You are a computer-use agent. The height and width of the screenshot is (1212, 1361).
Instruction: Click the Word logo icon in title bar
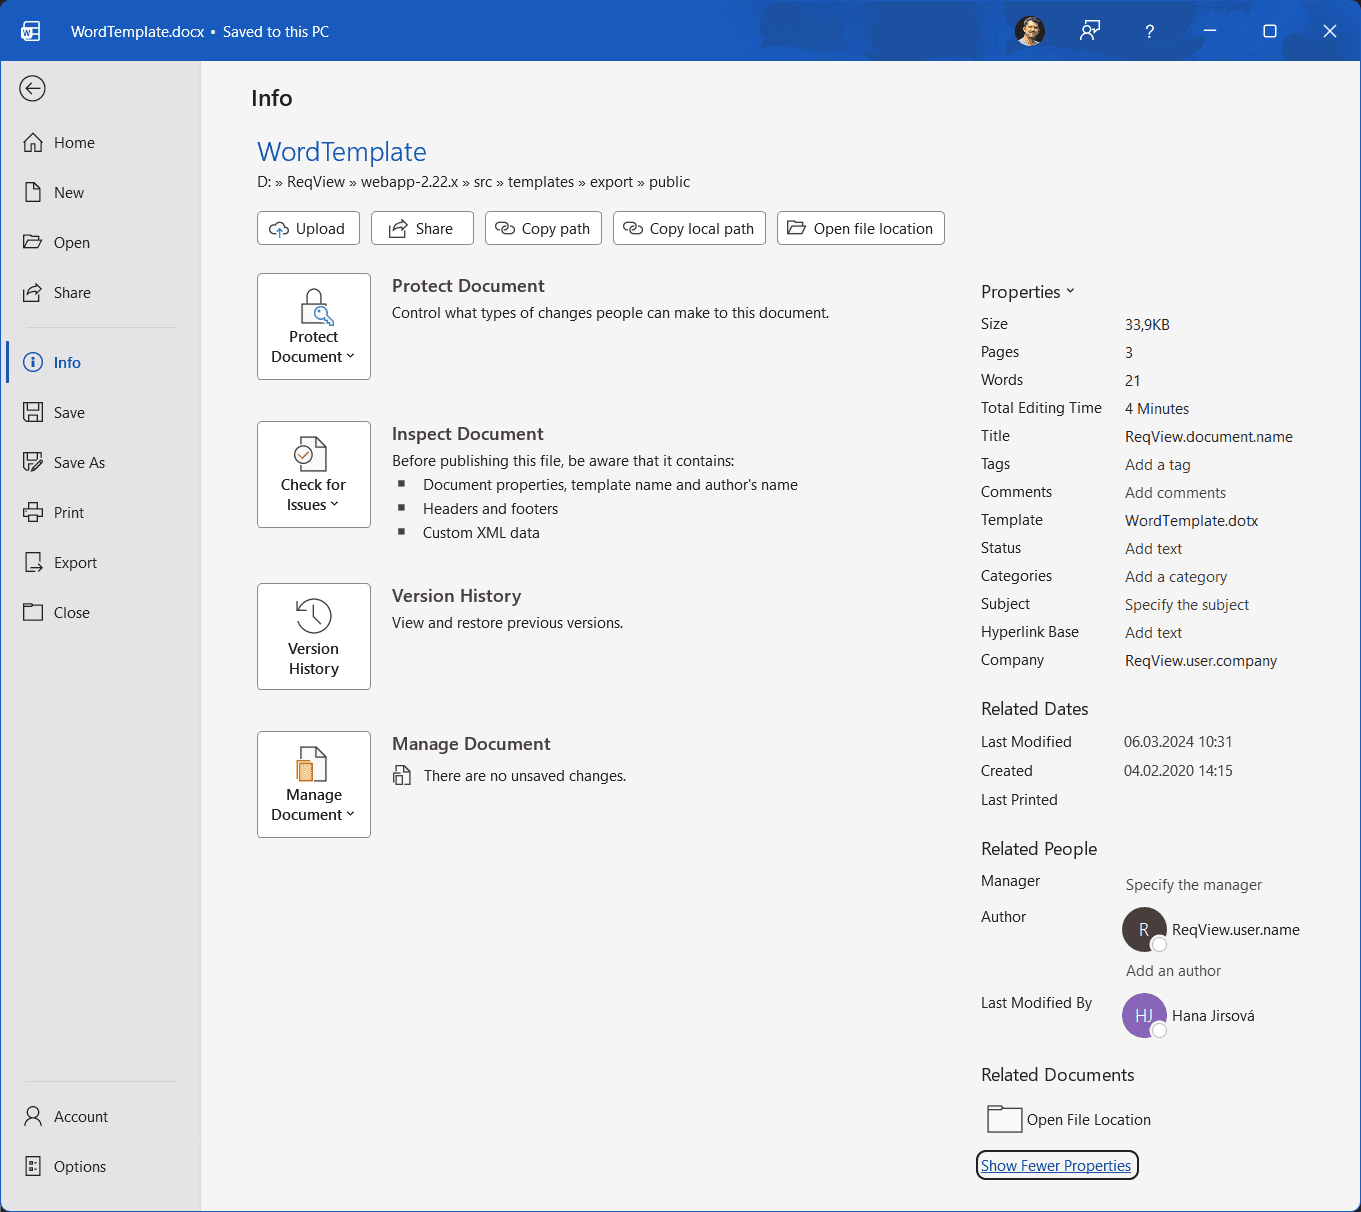pyautogui.click(x=30, y=31)
